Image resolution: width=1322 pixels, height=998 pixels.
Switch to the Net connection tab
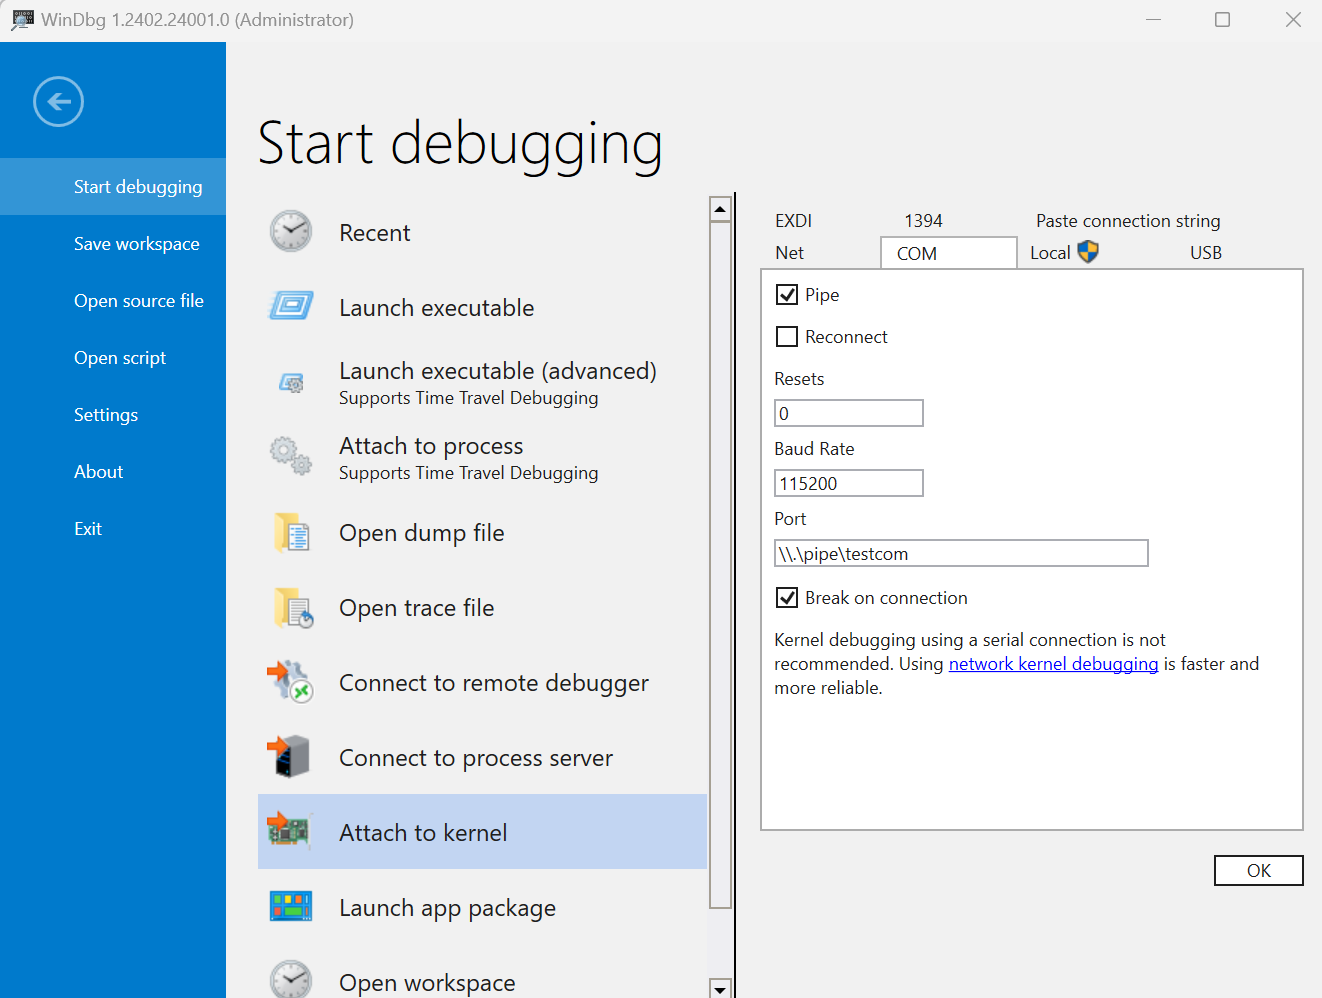click(x=790, y=252)
